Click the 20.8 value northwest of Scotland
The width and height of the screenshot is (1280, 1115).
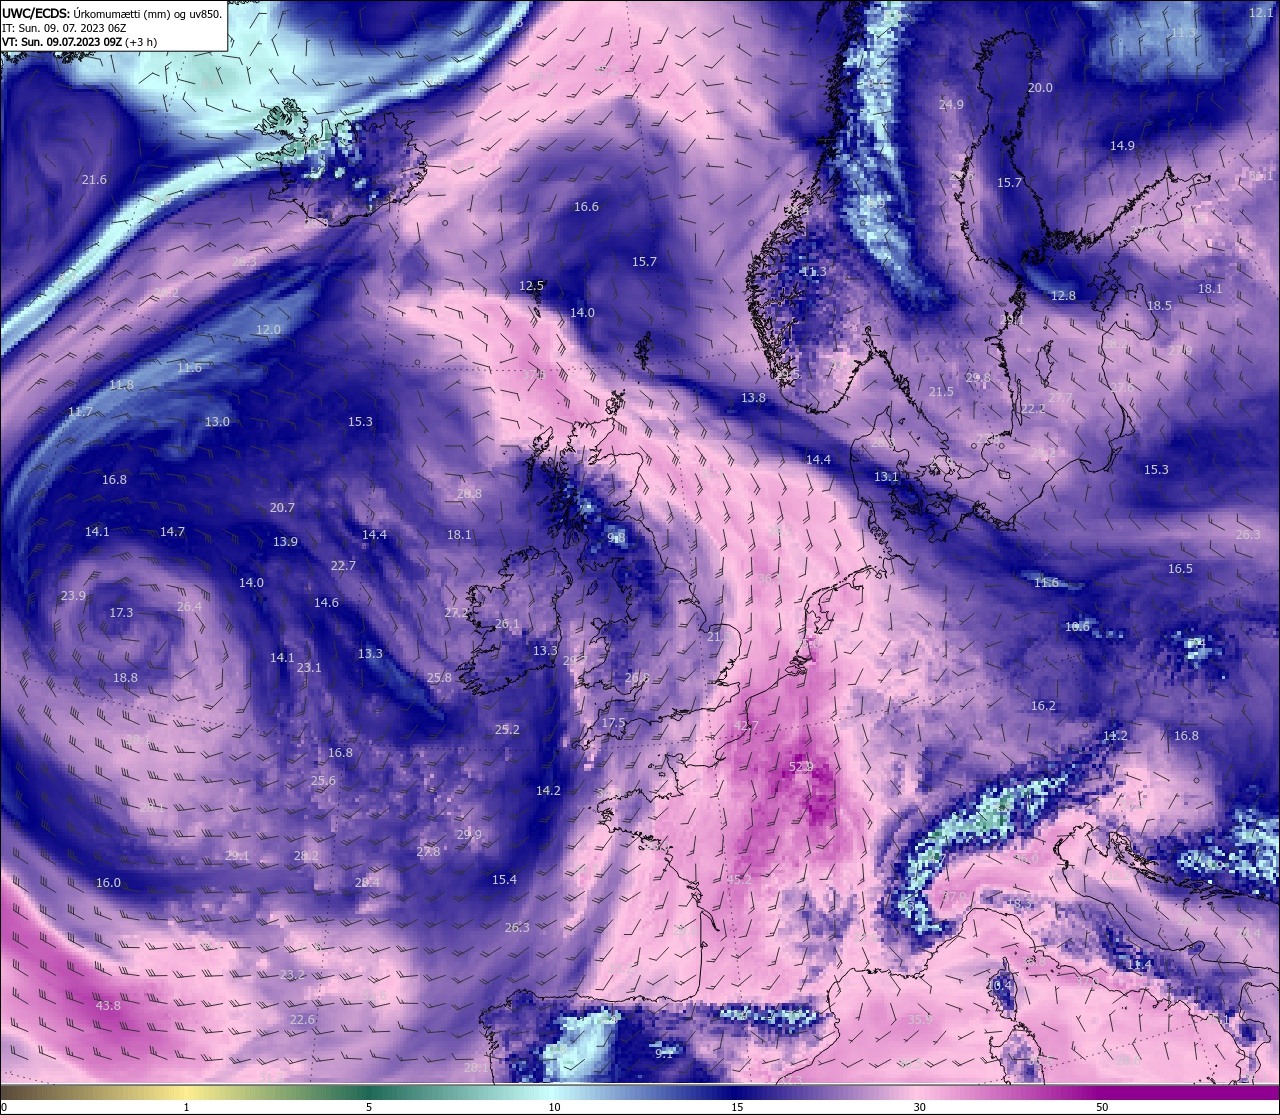[469, 494]
